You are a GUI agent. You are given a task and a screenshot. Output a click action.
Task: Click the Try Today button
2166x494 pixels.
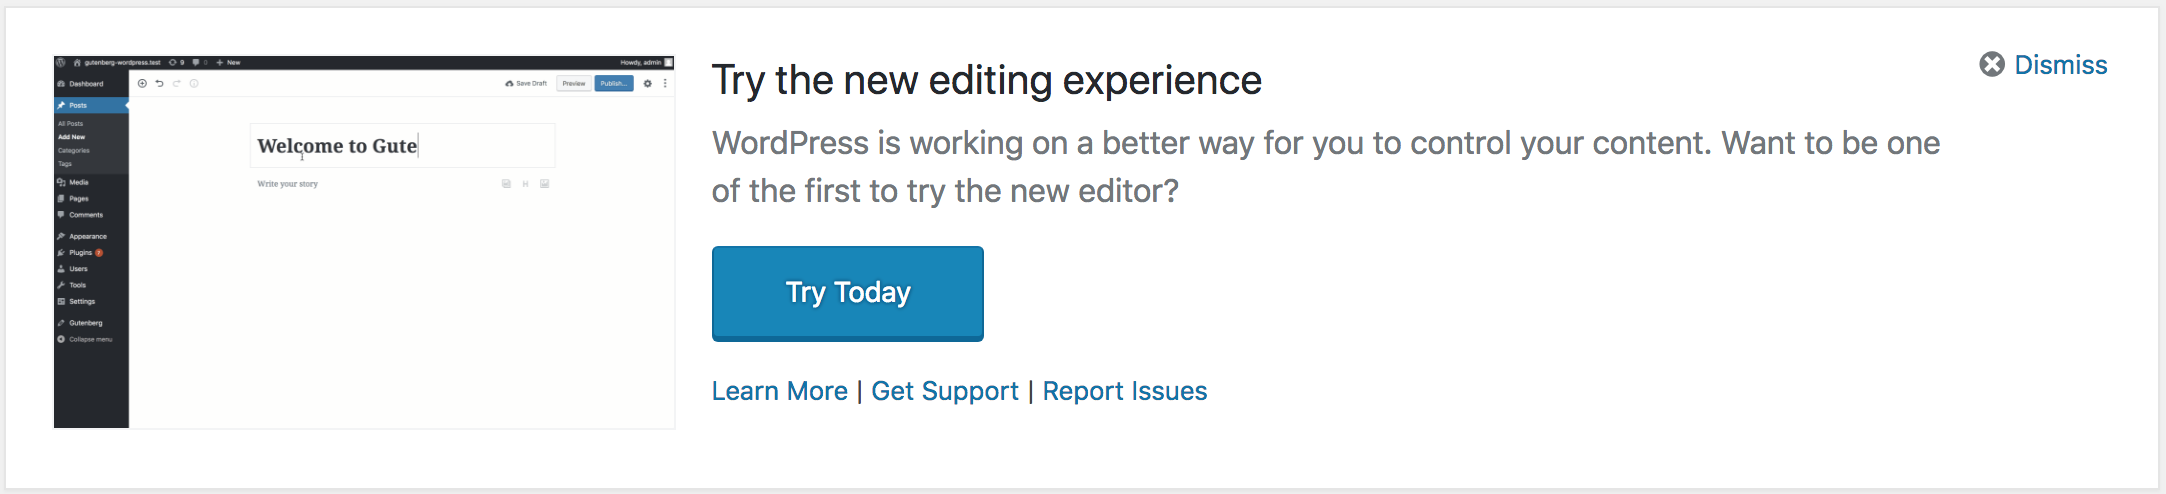click(847, 293)
